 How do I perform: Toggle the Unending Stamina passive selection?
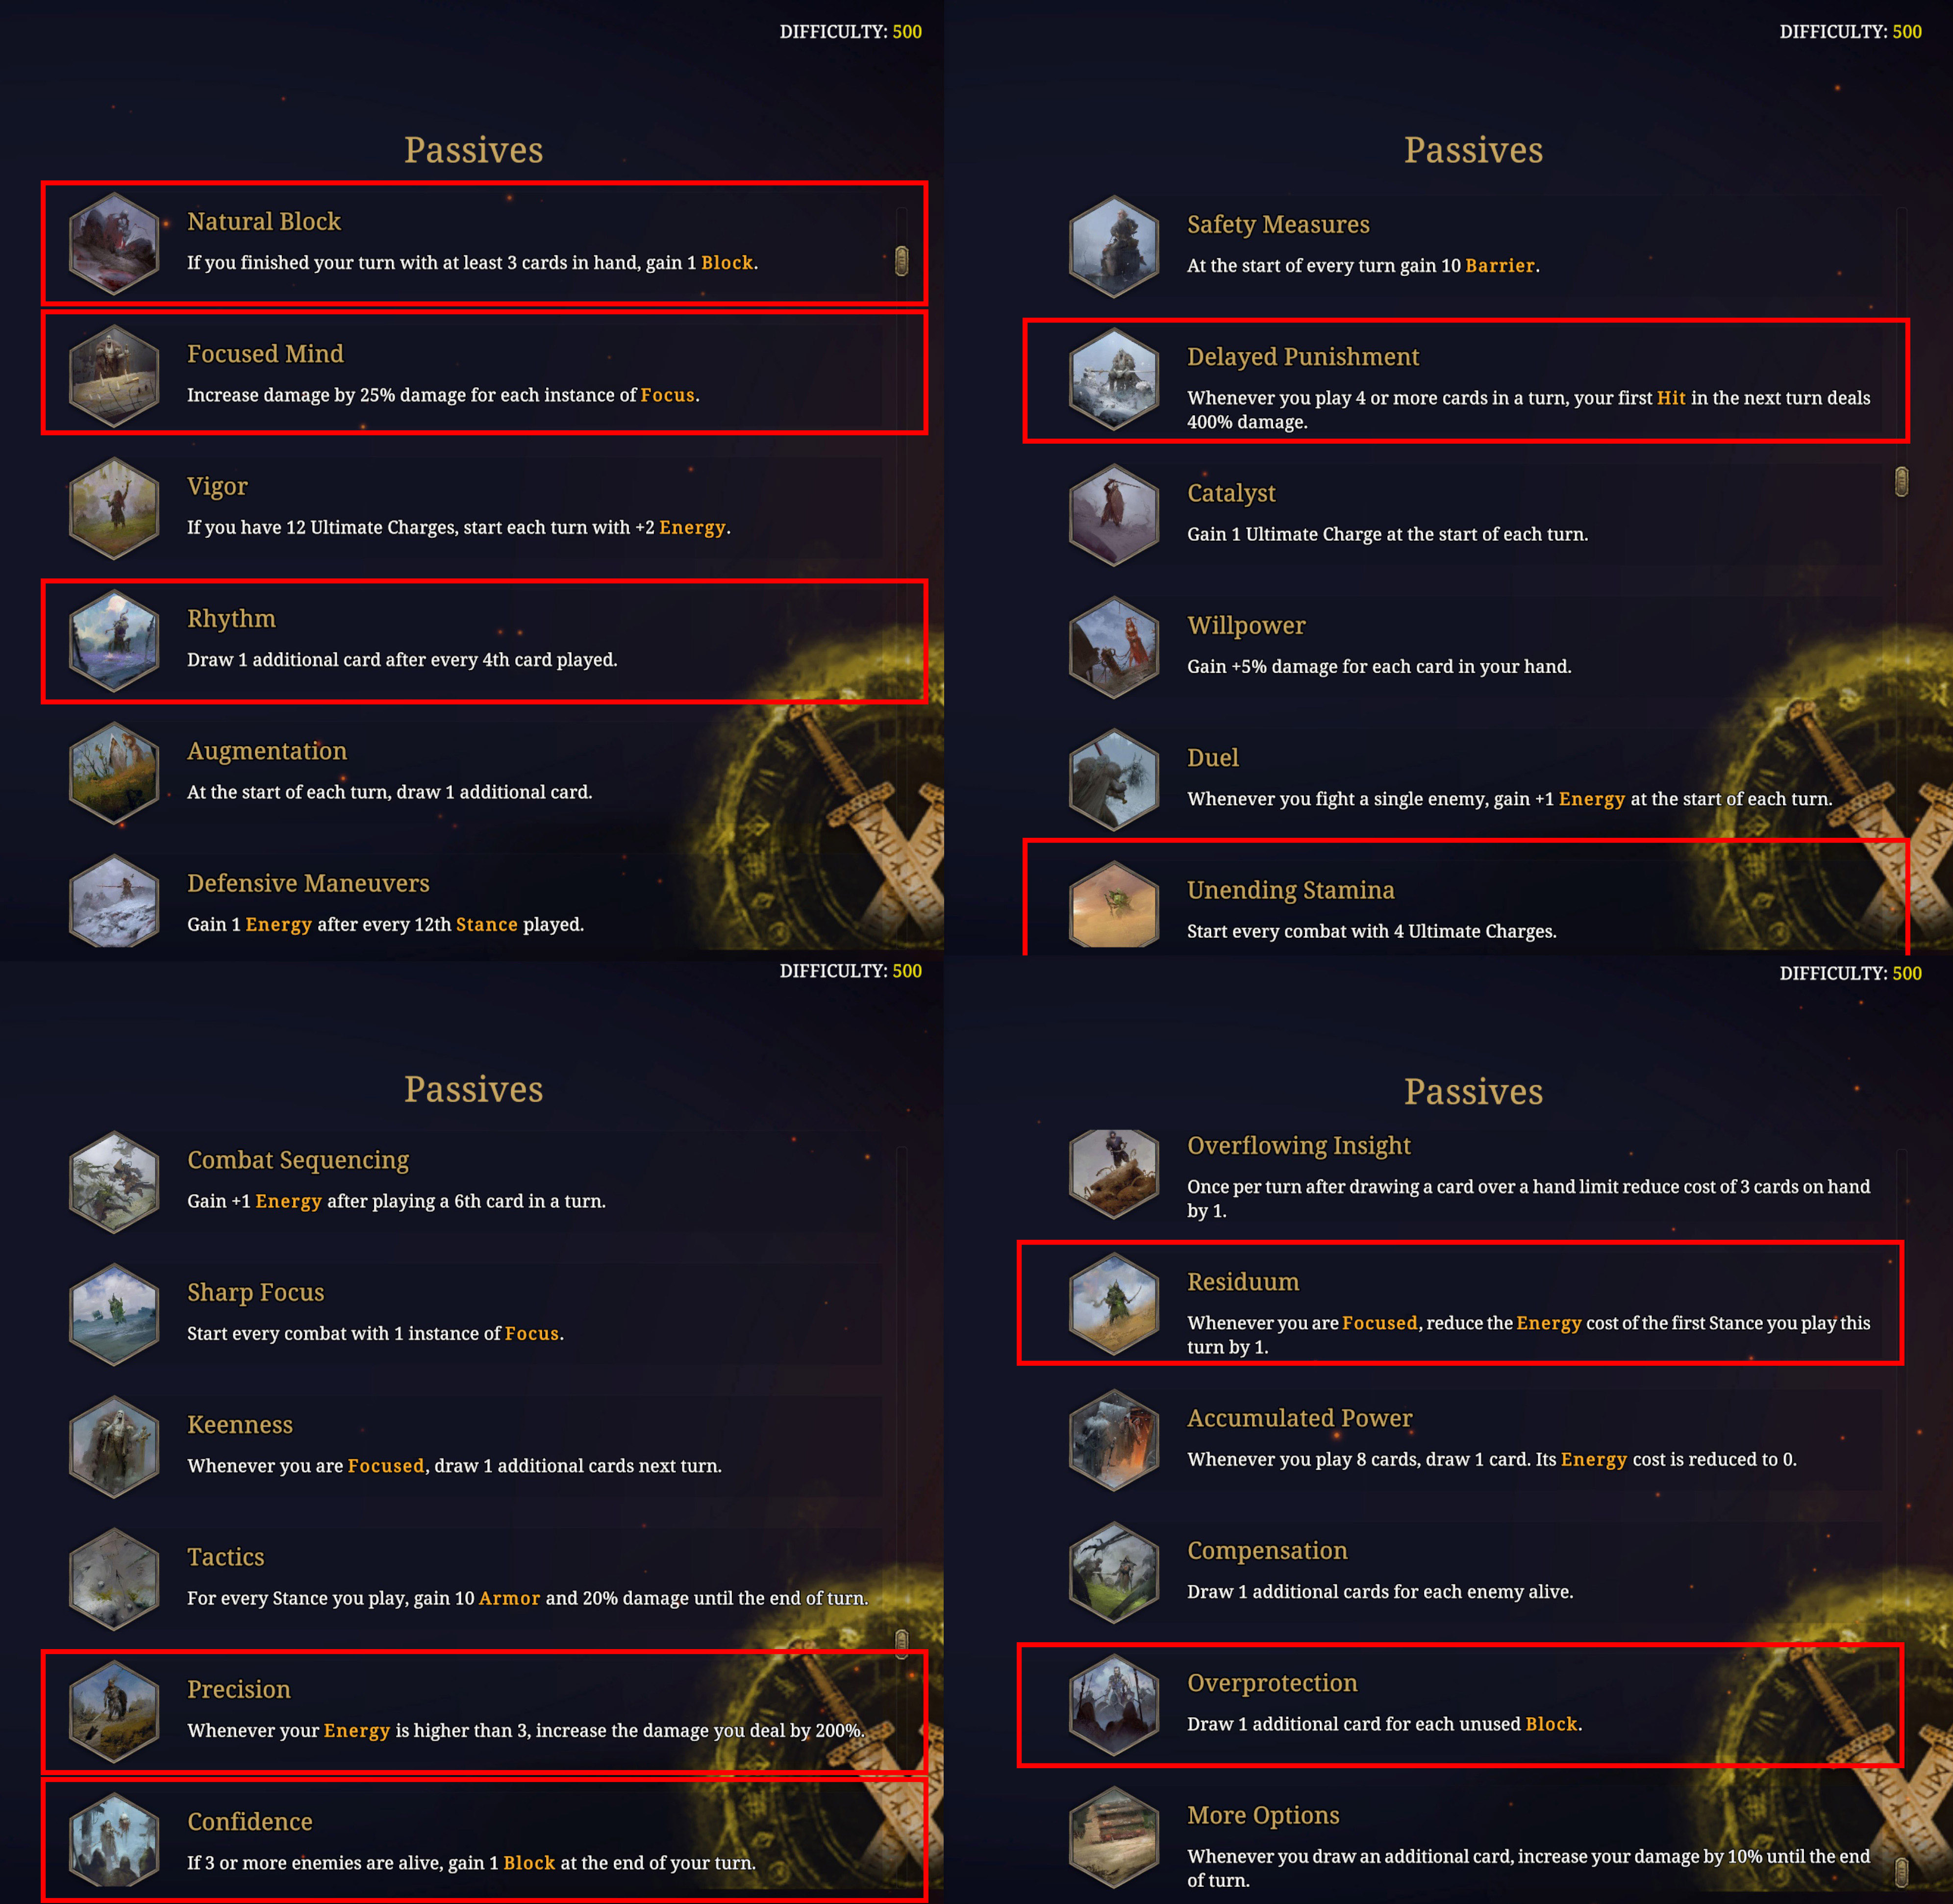1466,898
